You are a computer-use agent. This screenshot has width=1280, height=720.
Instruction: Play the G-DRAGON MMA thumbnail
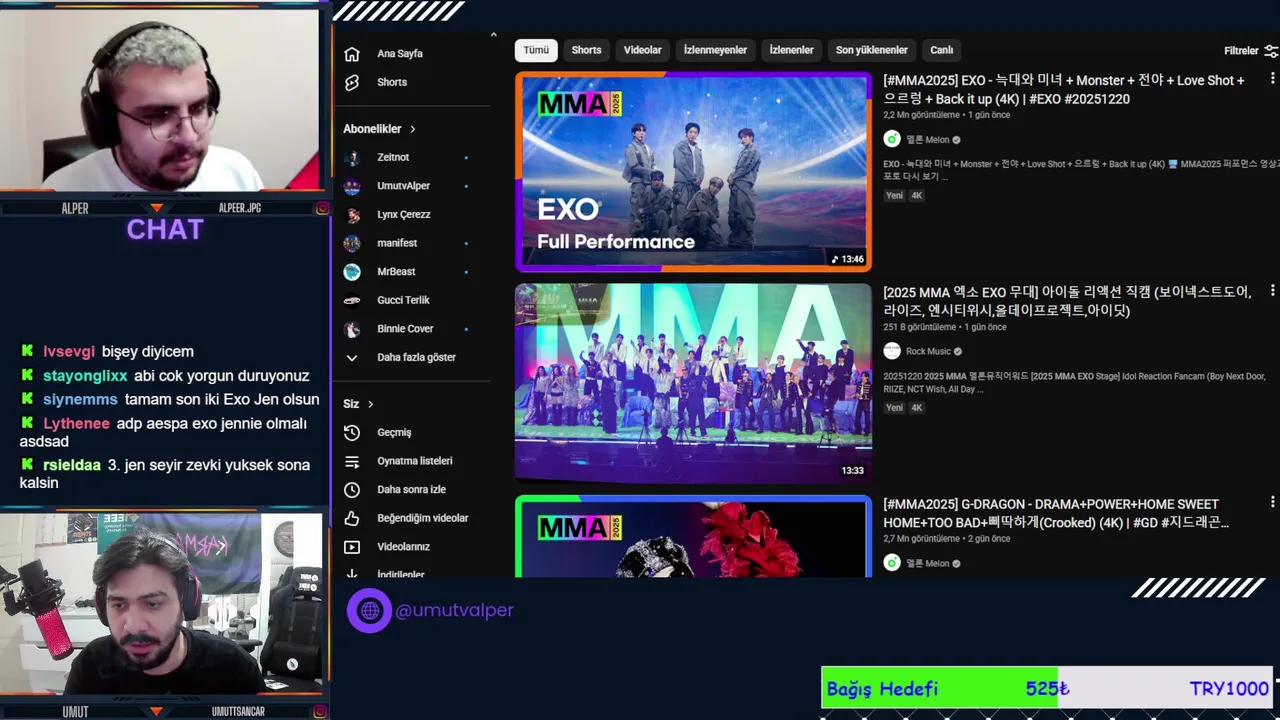[693, 537]
